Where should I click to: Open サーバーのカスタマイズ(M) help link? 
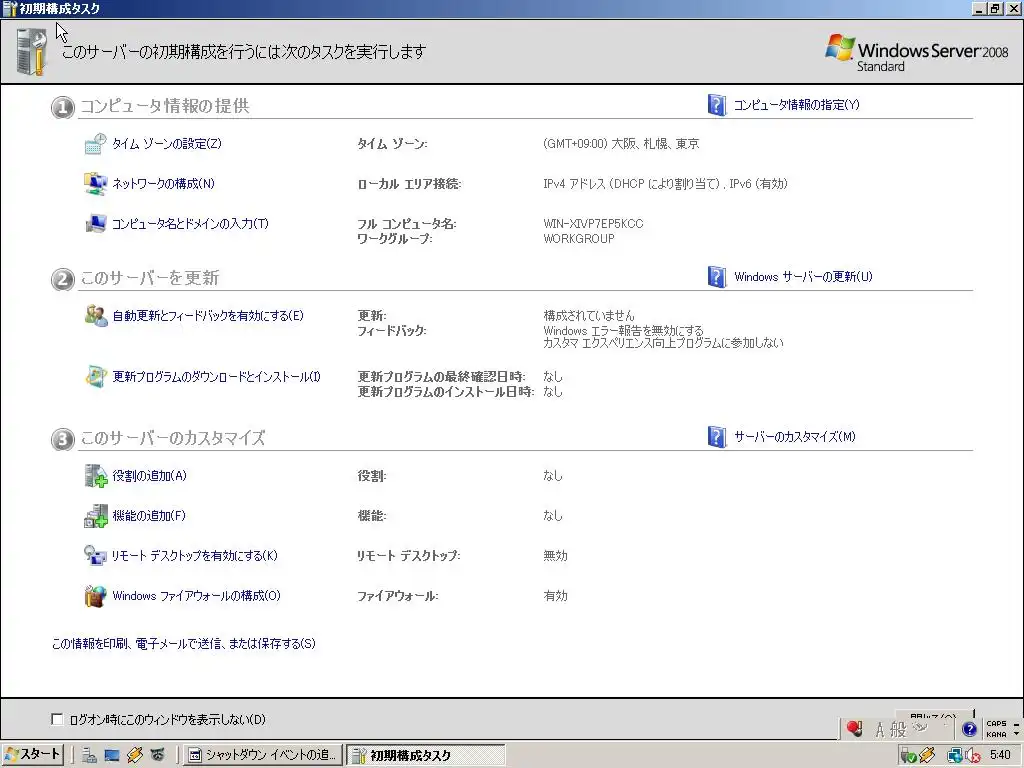(795, 437)
